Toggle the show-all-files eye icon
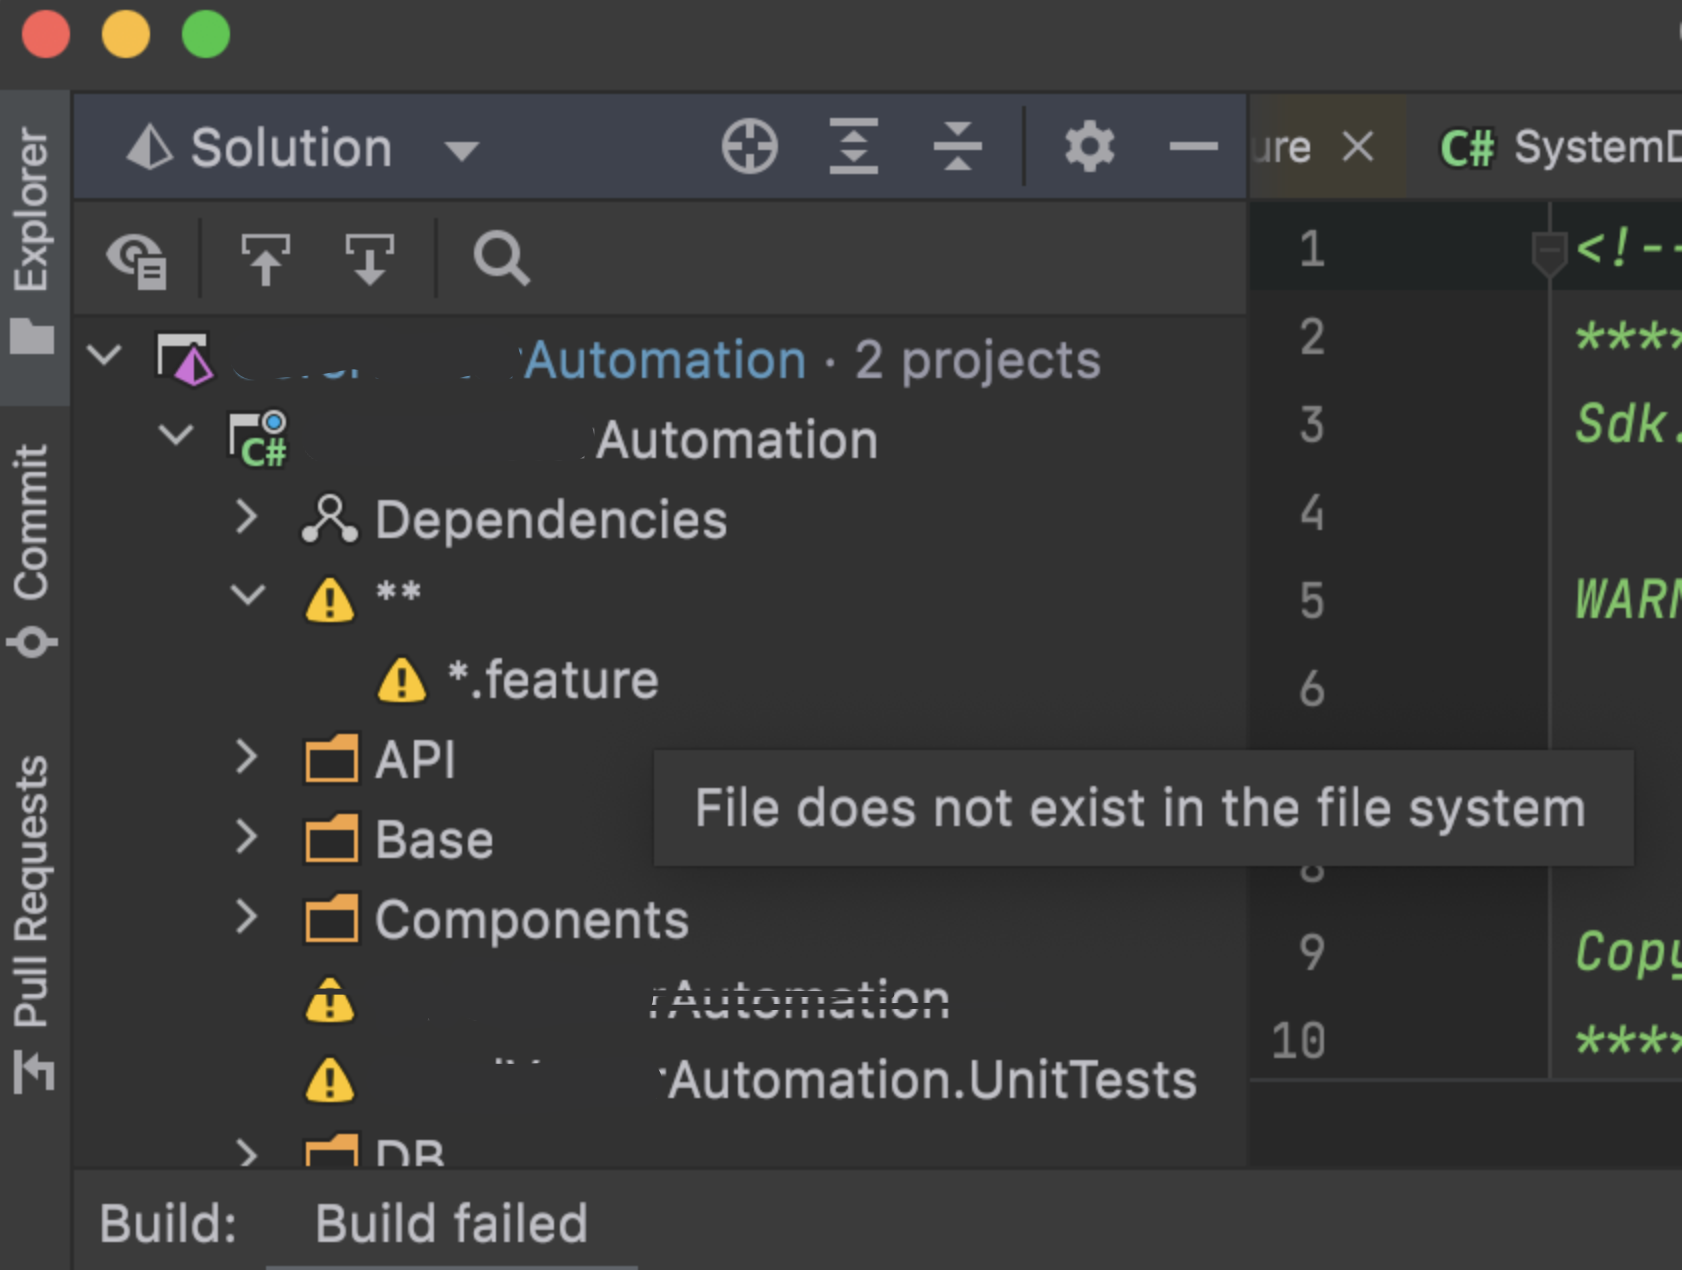The width and height of the screenshot is (1682, 1270). pyautogui.click(x=137, y=259)
